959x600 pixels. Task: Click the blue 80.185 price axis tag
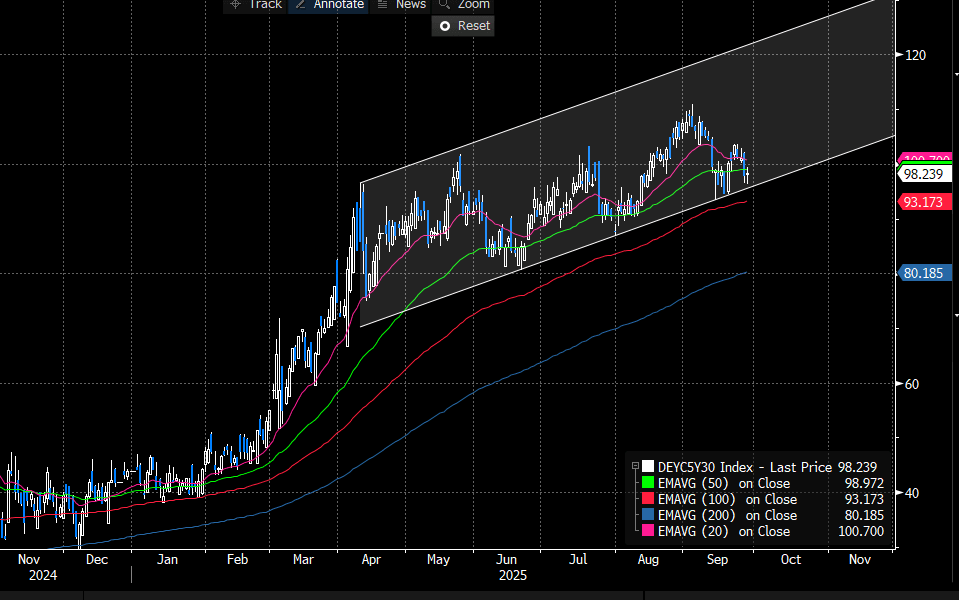click(924, 272)
